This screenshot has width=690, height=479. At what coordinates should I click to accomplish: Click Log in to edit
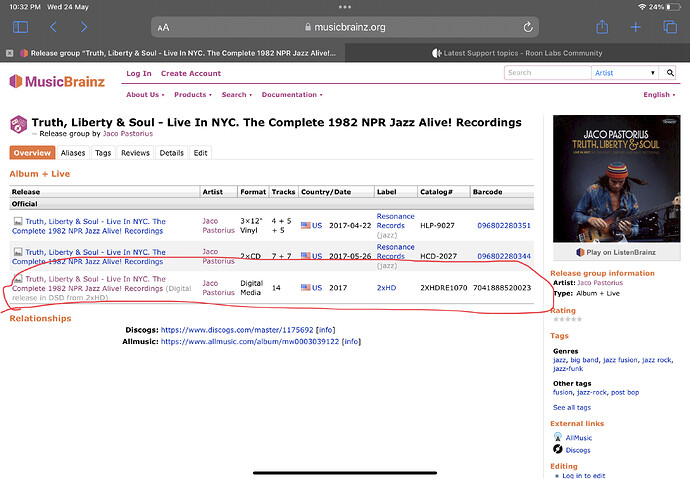coord(584,475)
